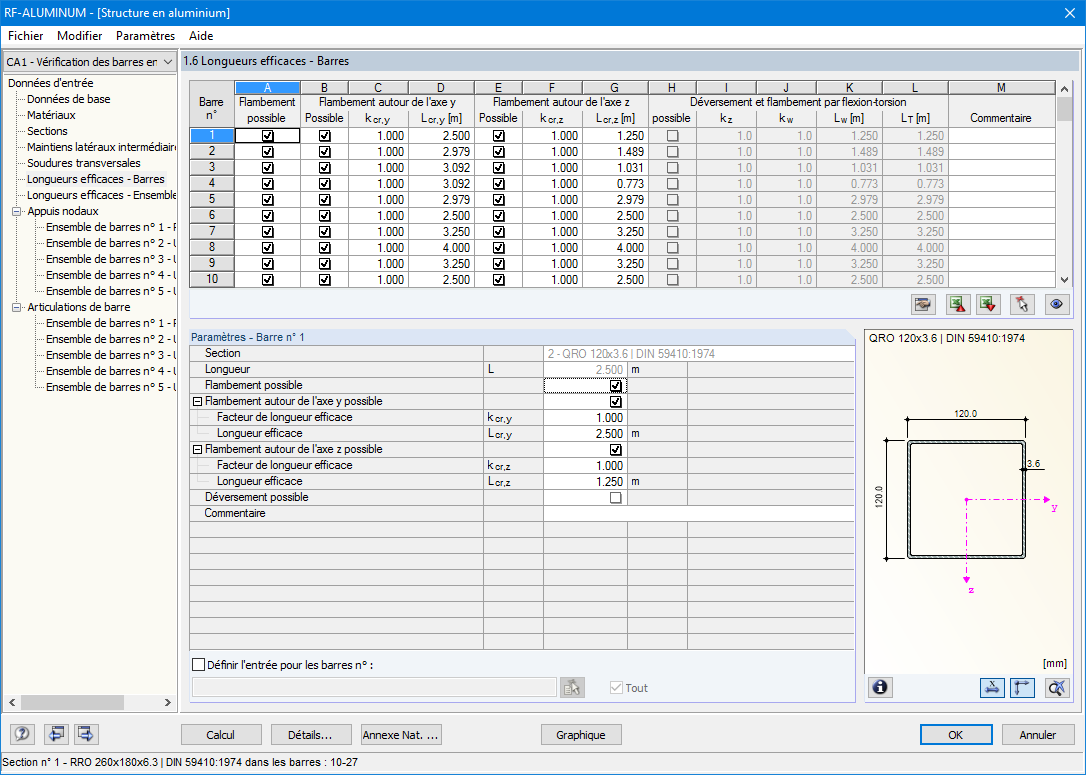This screenshot has height=775, width=1086.
Task: Uncheck z-axis buckling Possible for barre 5
Action: coord(498,199)
